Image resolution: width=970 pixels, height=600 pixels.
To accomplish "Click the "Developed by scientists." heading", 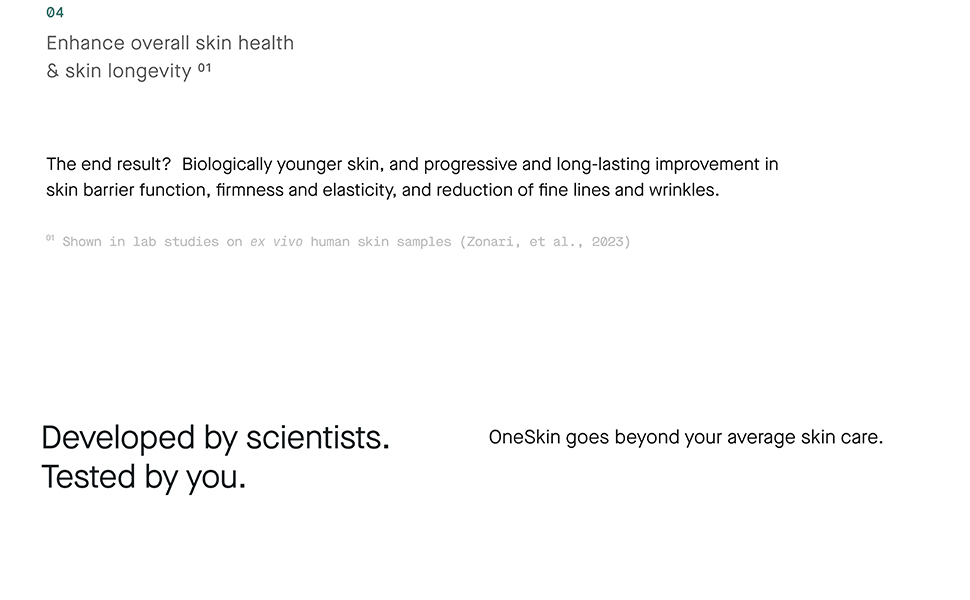I will 215,438.
